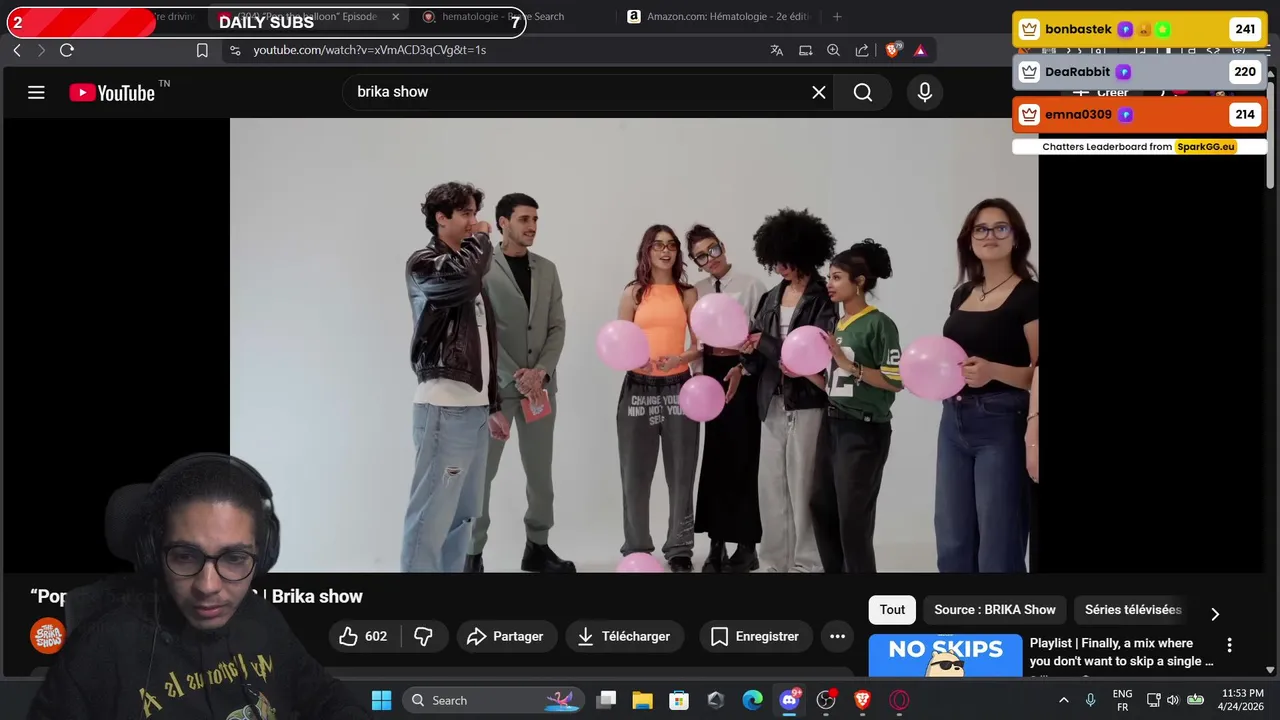Go to the YouTube home logo
The height and width of the screenshot is (720, 1280).
[112, 93]
